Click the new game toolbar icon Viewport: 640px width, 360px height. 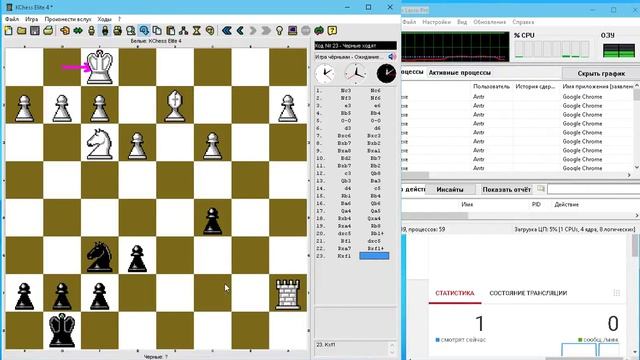(x=9, y=31)
